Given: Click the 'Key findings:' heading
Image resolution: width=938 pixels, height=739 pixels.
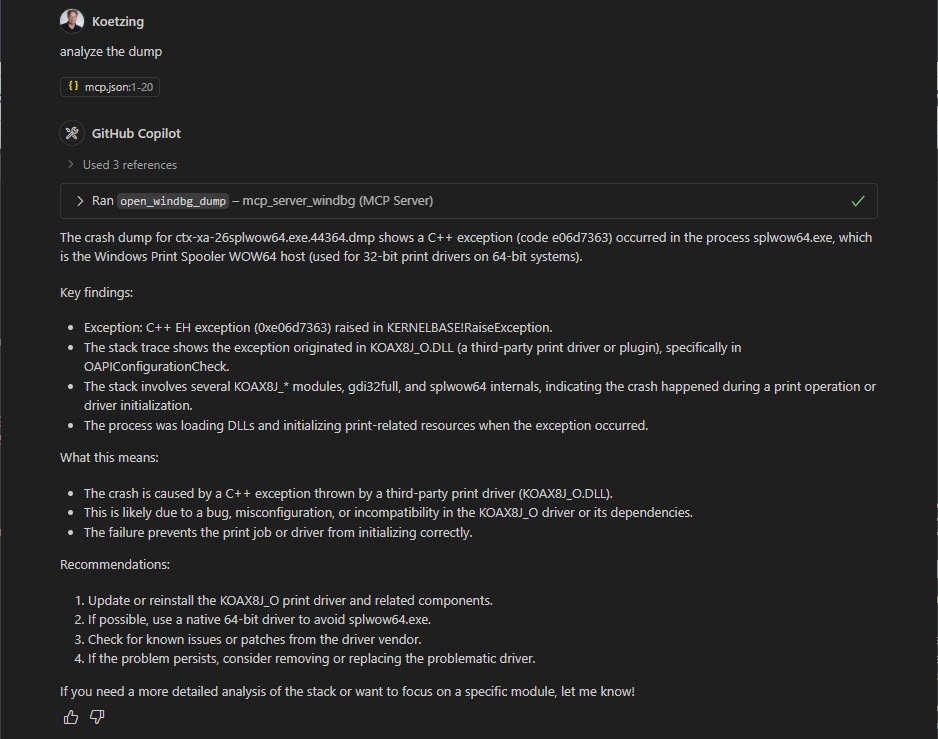Looking at the screenshot, I should pos(96,293).
